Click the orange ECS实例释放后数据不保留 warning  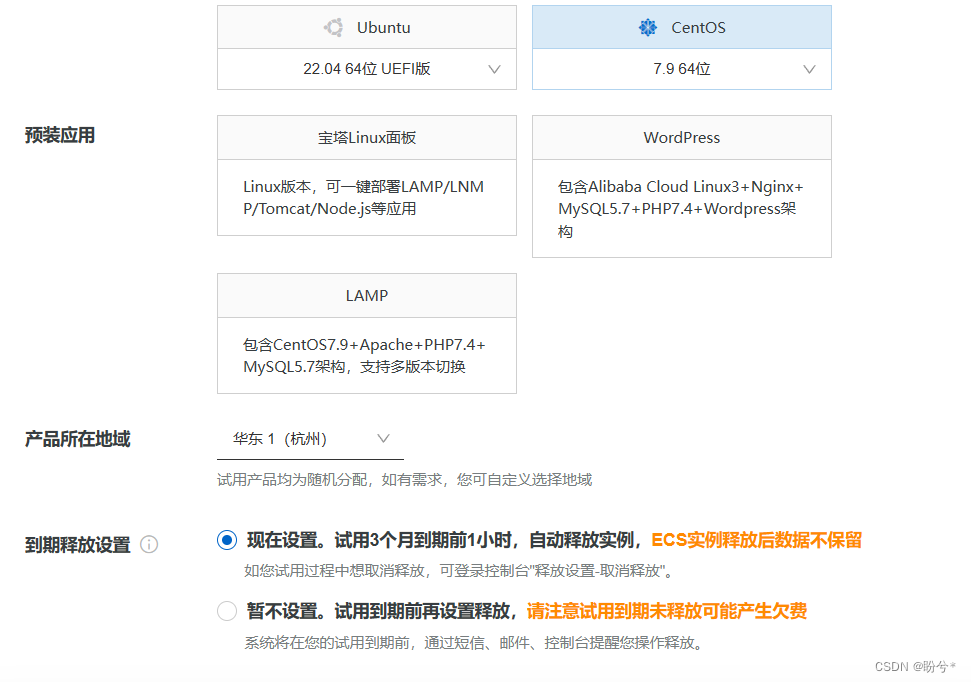[757, 540]
